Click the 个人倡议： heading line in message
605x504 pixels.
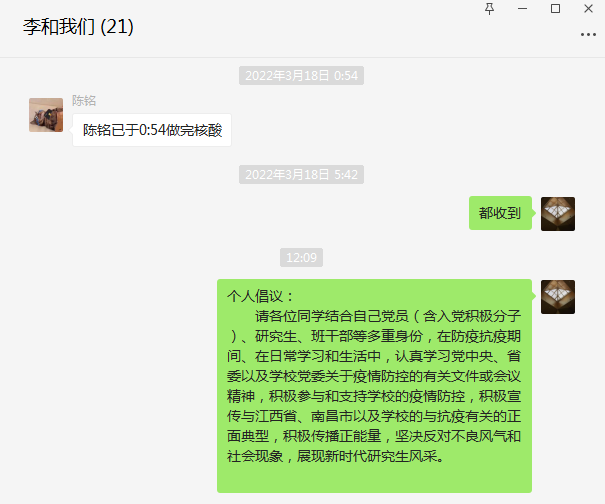[260, 296]
